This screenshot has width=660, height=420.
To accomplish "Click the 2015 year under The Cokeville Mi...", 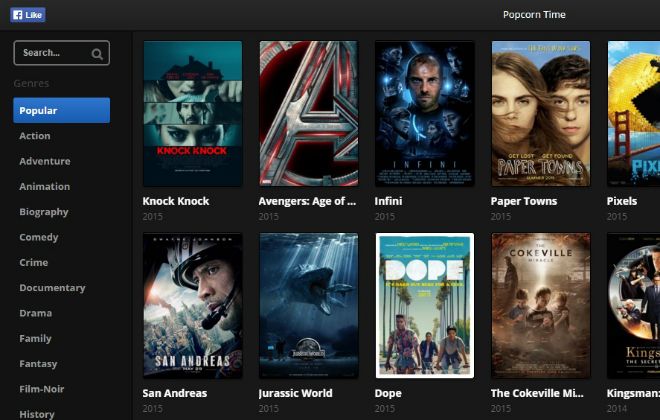I will pyautogui.click(x=501, y=409).
